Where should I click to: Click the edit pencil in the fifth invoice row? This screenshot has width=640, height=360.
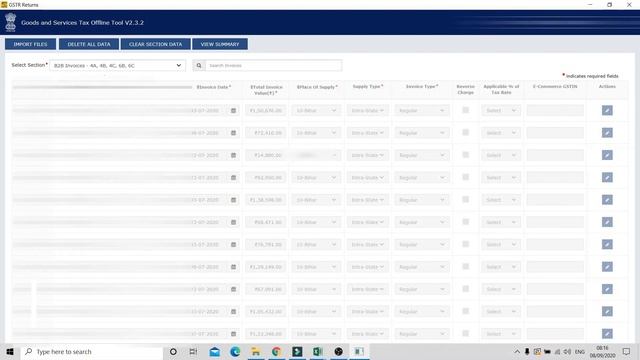607,200
